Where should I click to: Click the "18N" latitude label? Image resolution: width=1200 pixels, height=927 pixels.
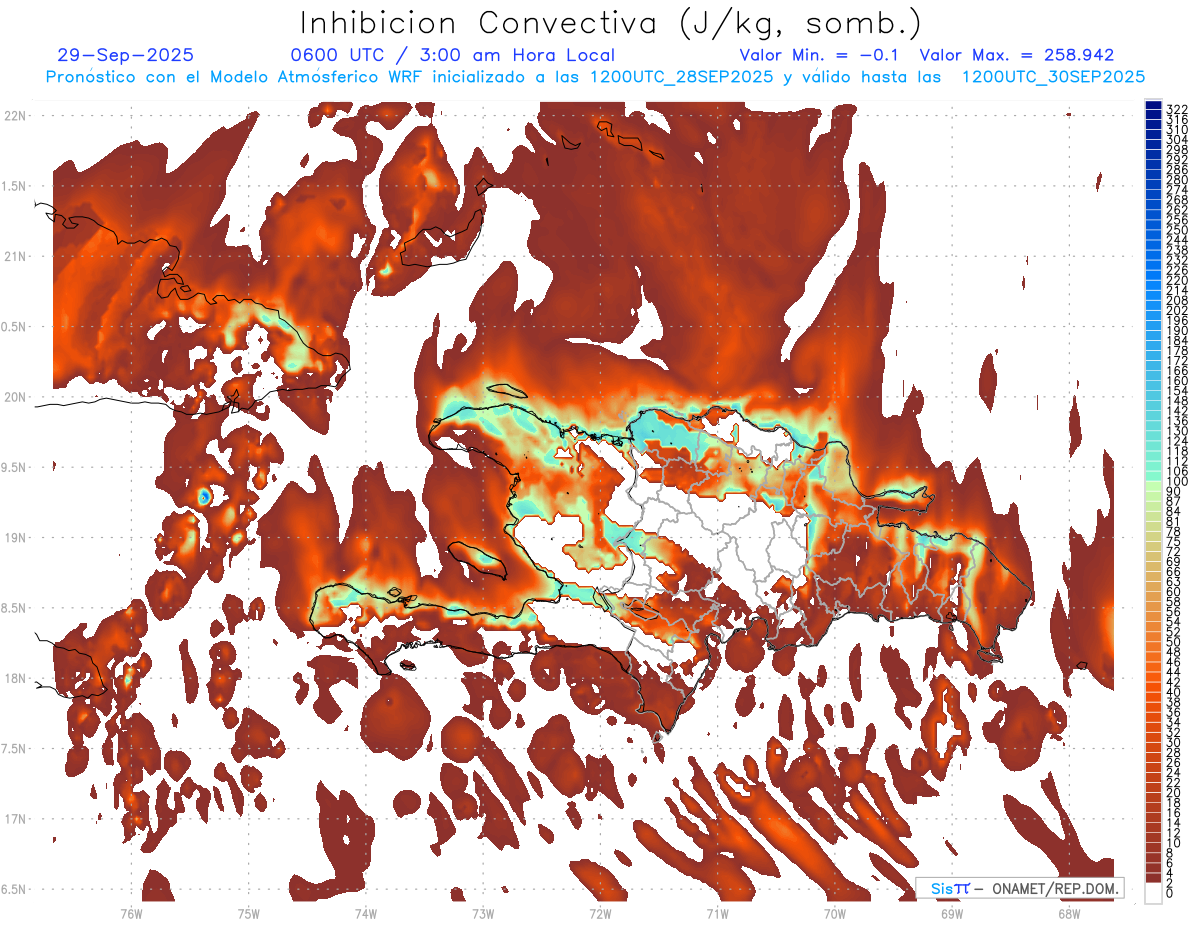click(x=15, y=679)
